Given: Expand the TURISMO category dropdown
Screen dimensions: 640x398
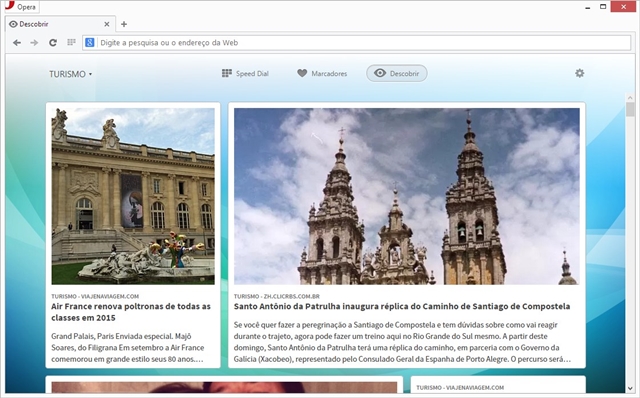Looking at the screenshot, I should [x=71, y=74].
